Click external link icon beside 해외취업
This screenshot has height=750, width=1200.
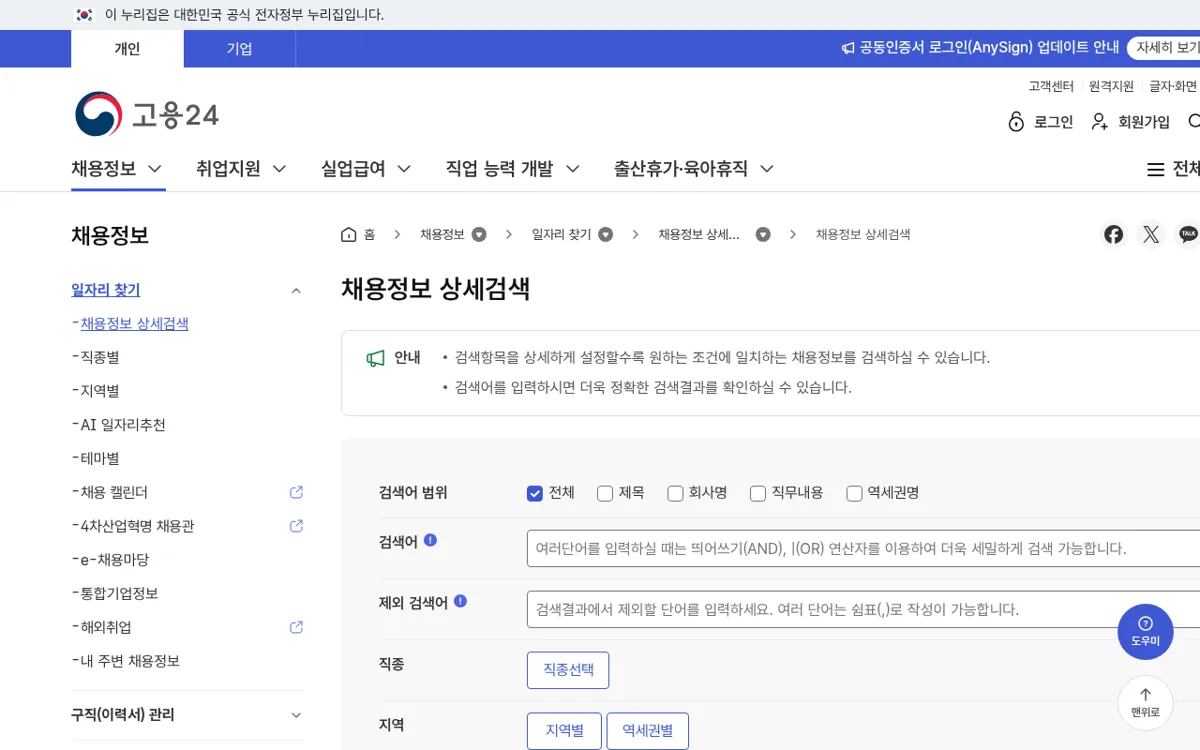tap(296, 627)
